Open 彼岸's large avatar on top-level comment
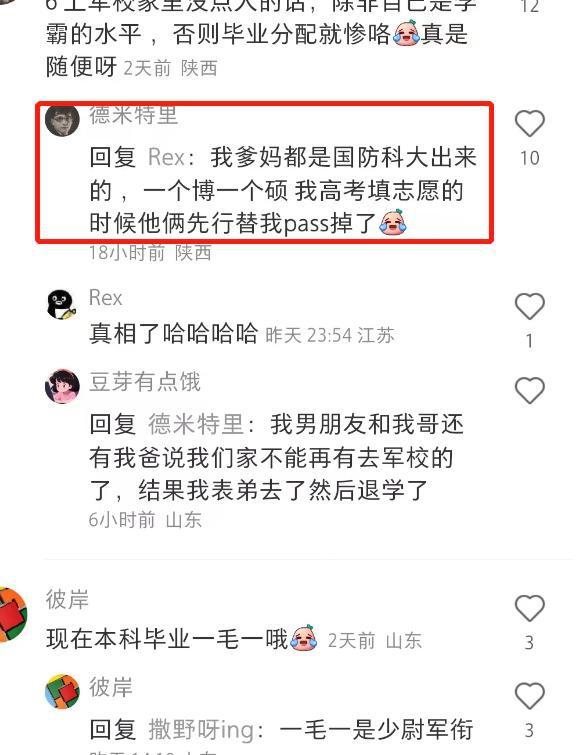The width and height of the screenshot is (576, 755). [13, 614]
